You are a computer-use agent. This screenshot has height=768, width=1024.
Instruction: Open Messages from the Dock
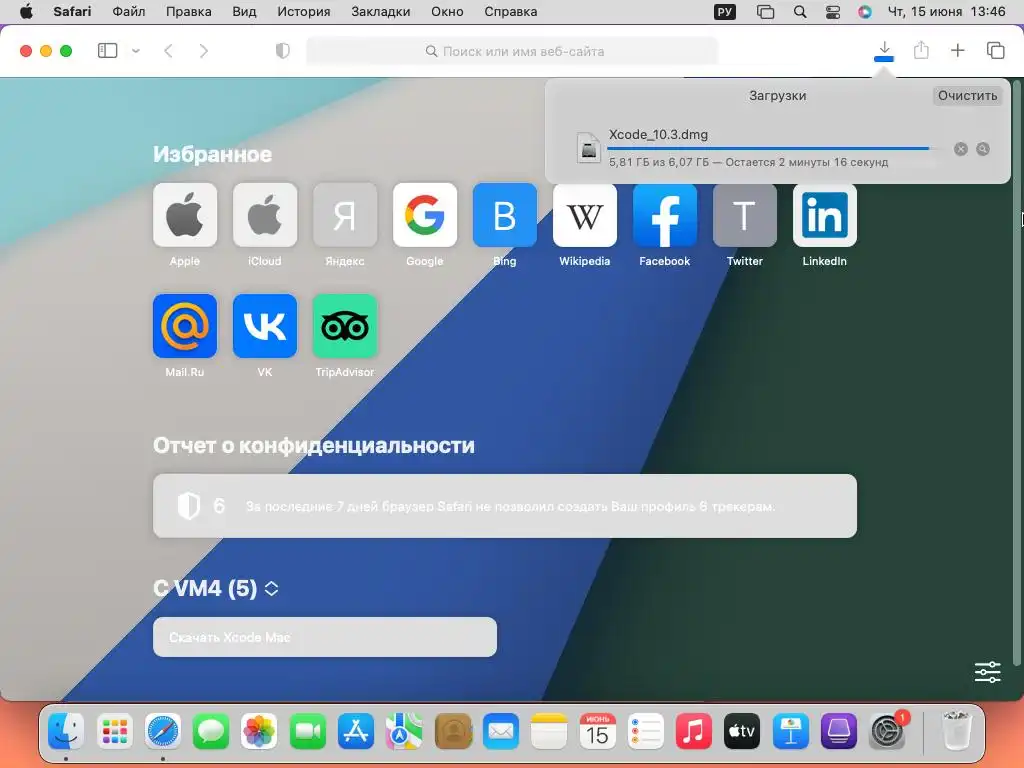click(211, 731)
